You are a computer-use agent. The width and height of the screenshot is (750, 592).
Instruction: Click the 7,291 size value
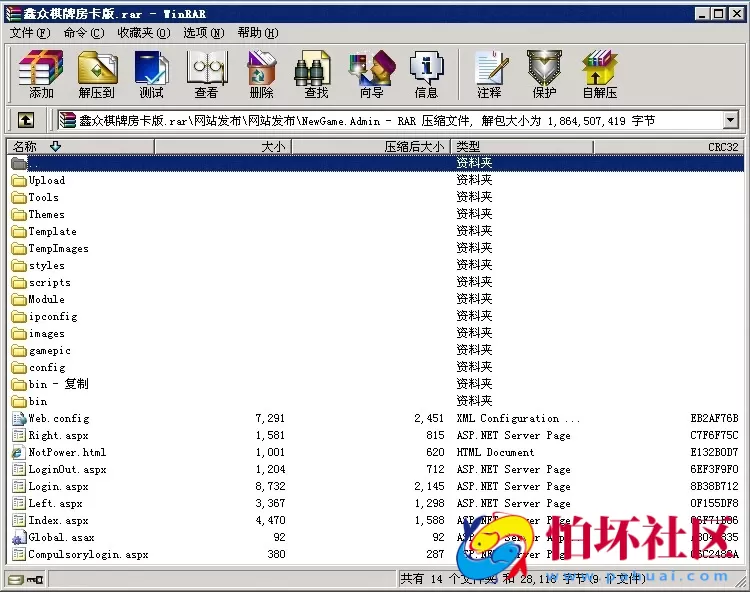coord(270,418)
